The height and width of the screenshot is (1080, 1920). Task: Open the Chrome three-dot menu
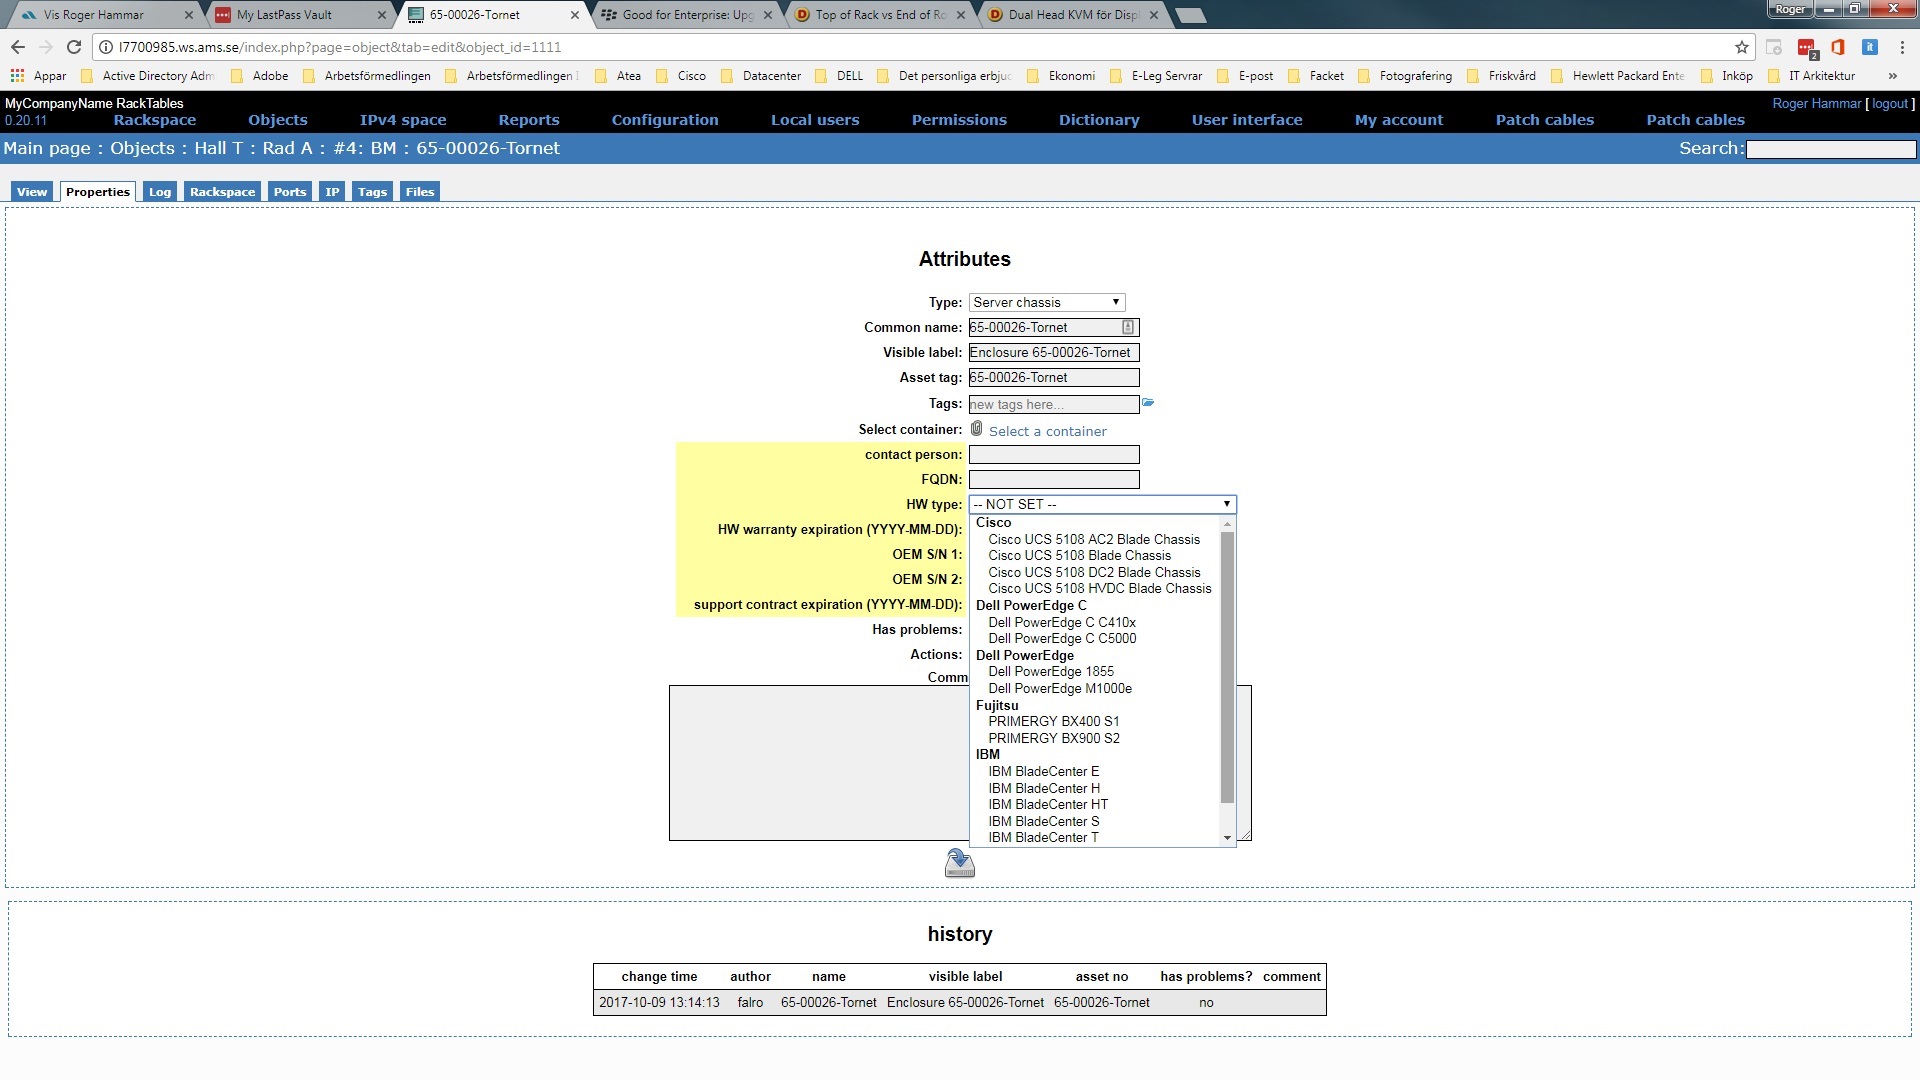(1902, 47)
